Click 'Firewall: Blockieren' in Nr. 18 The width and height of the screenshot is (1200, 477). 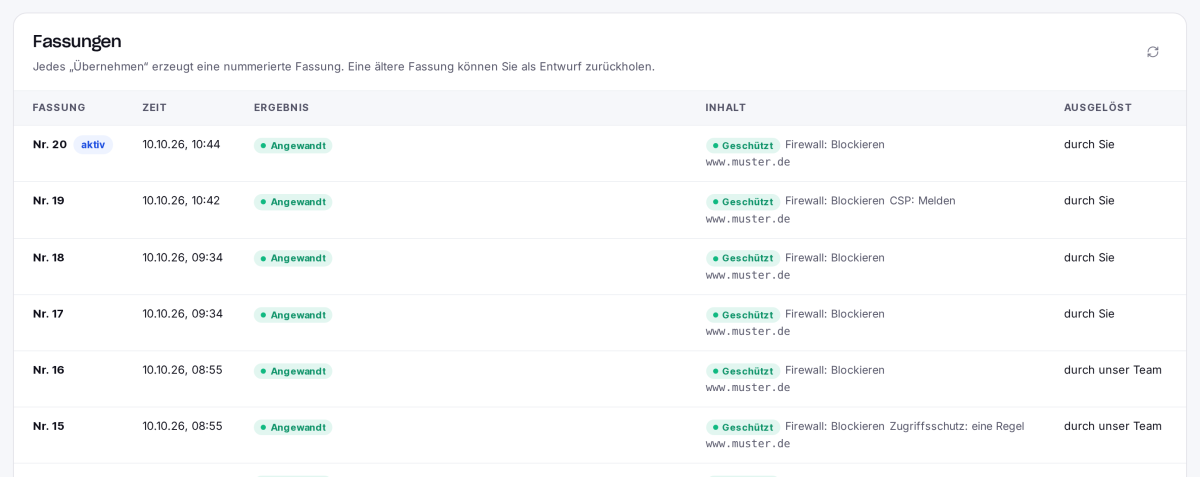click(835, 257)
